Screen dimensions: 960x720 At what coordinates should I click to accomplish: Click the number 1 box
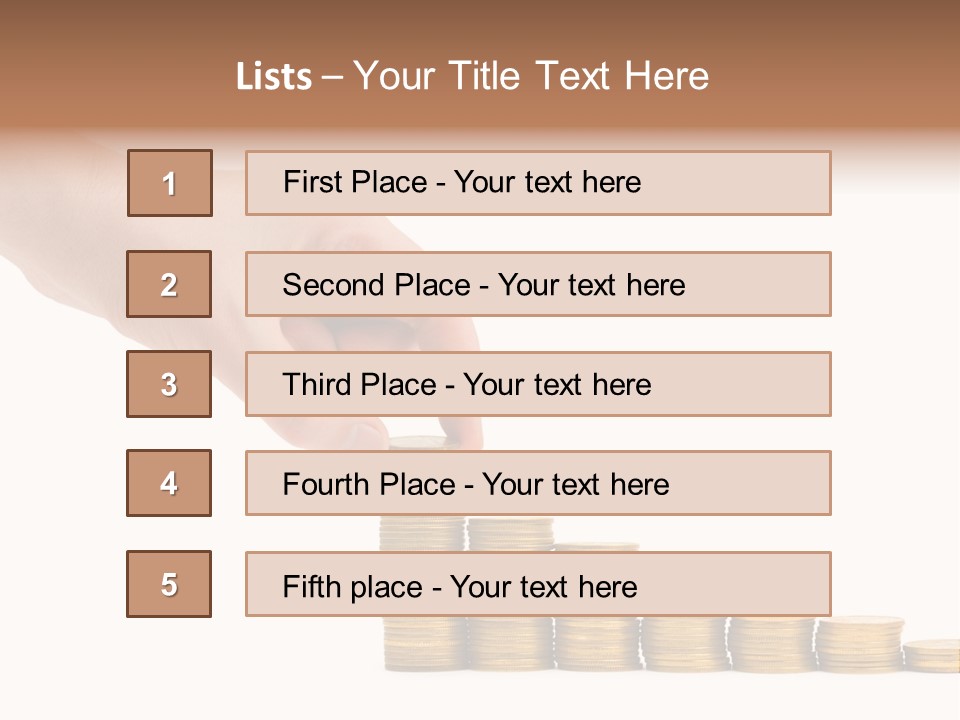point(170,183)
